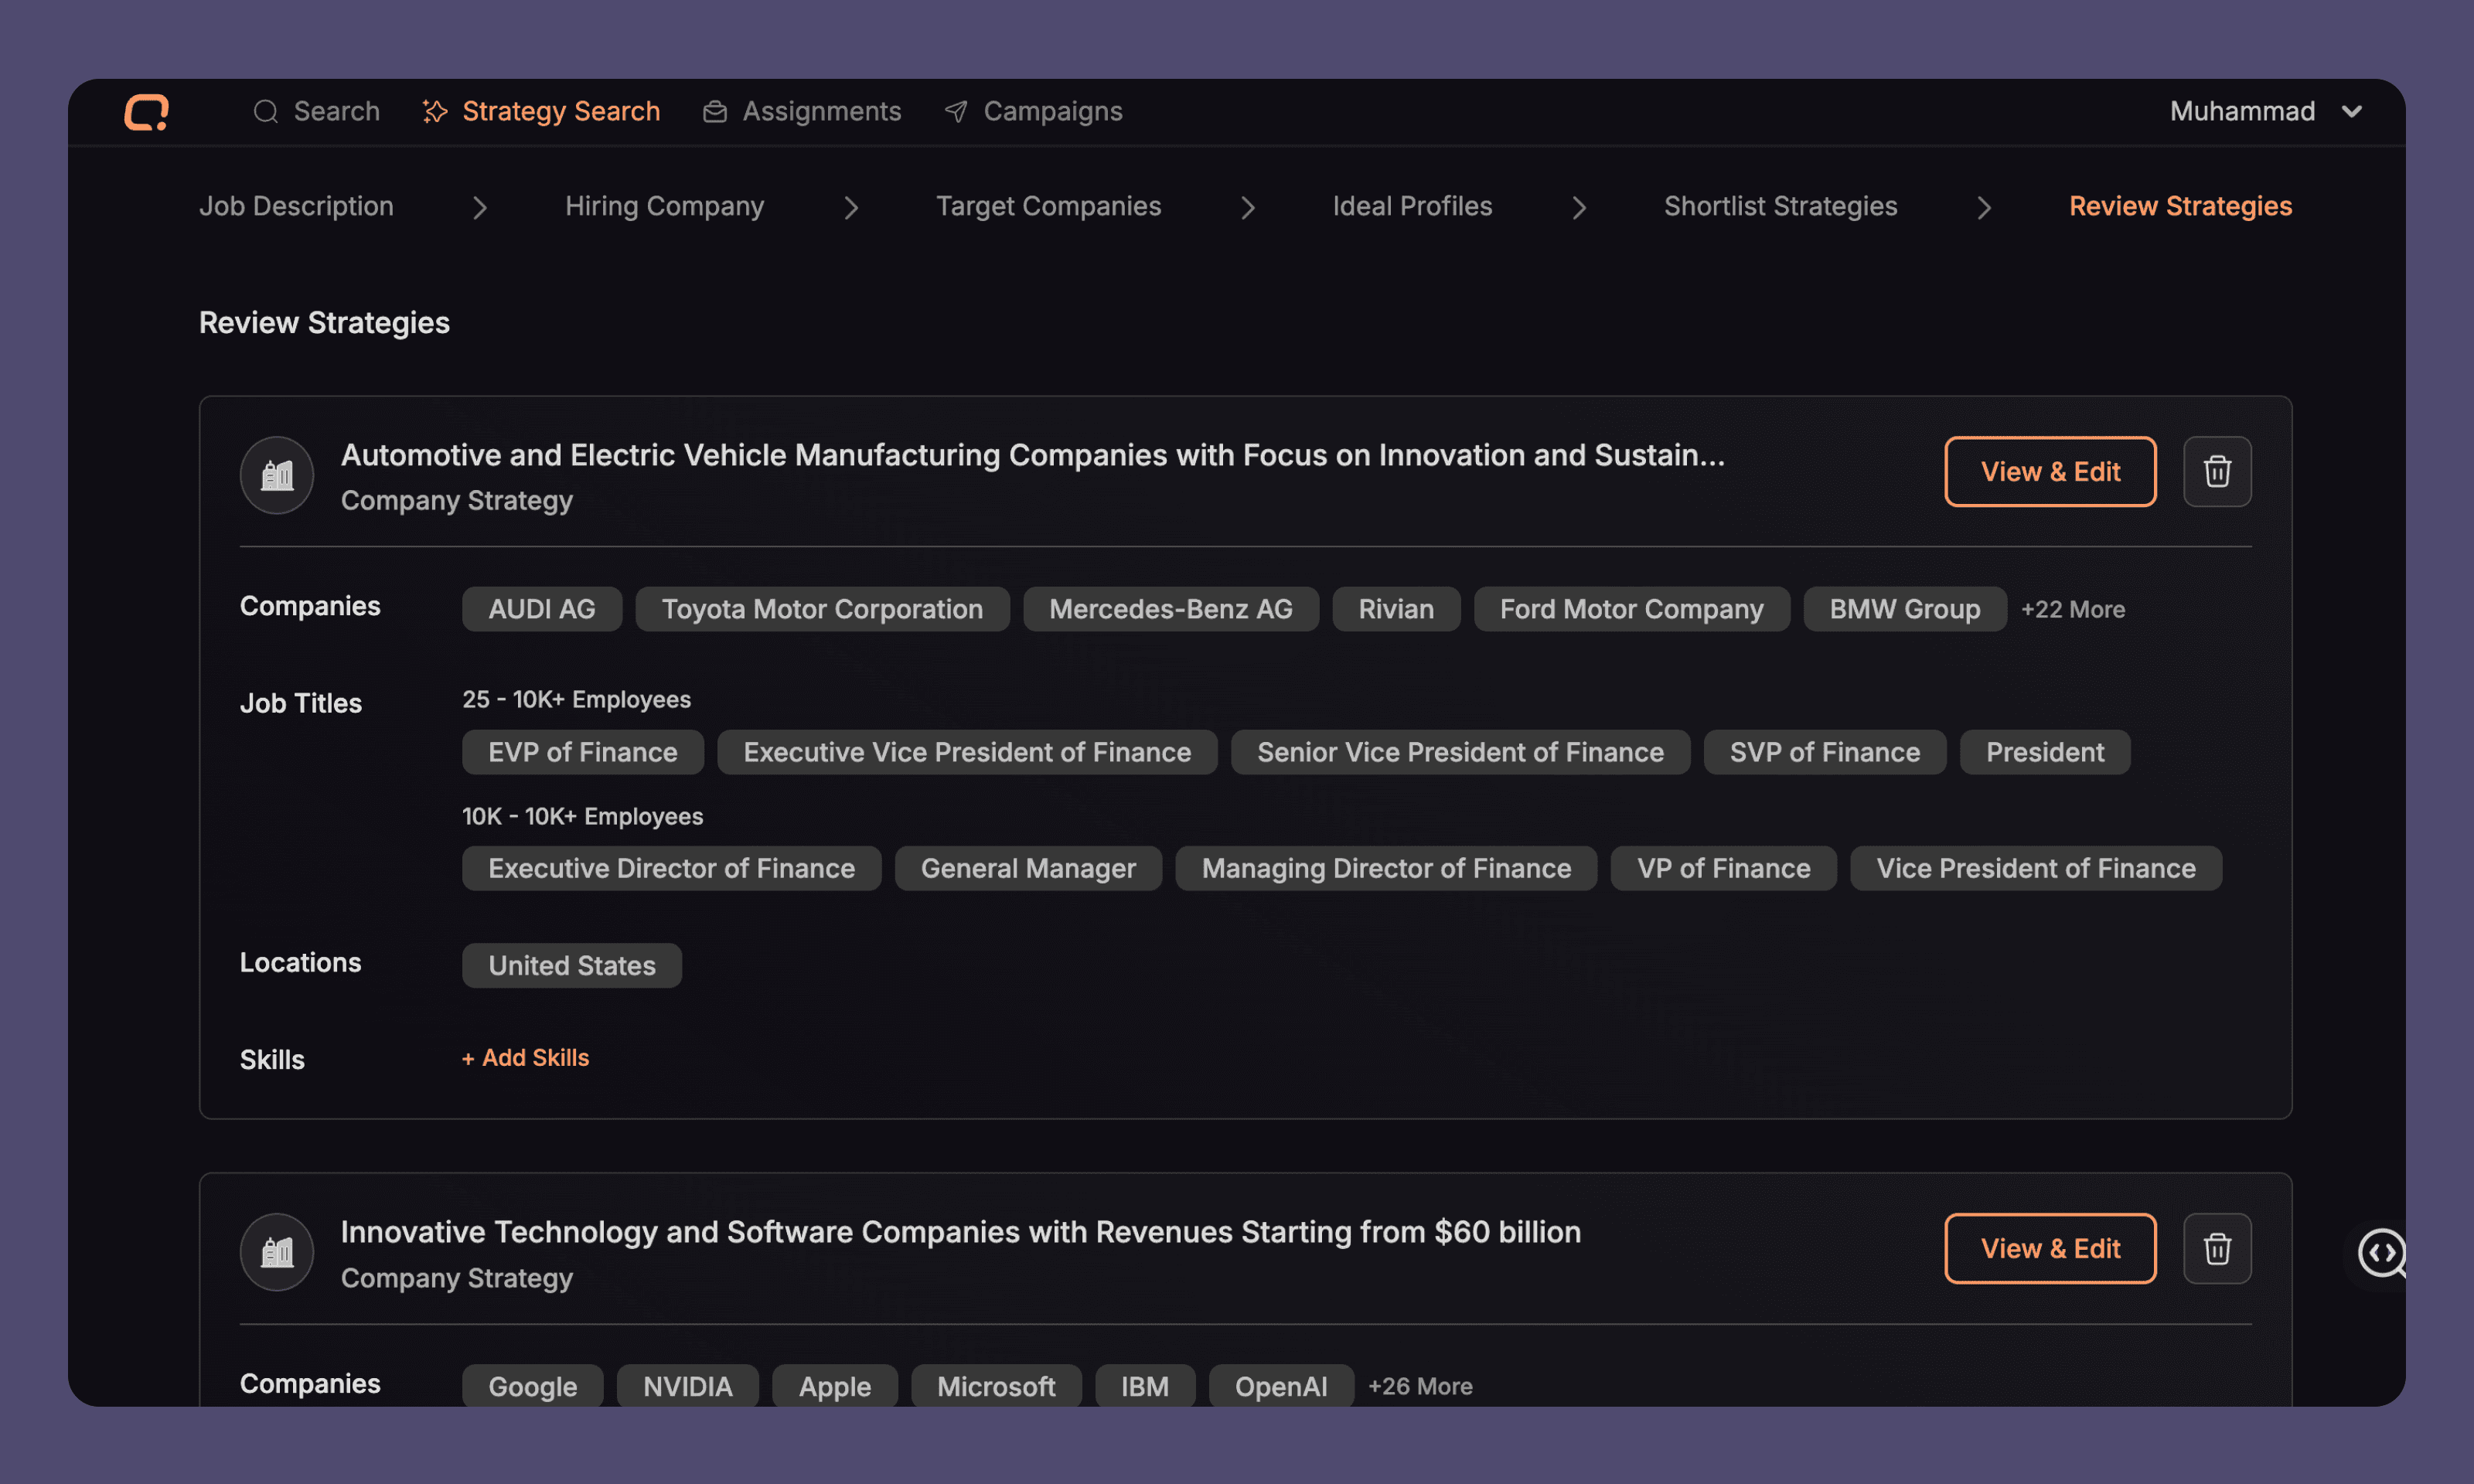Click the Review Strategies page heading

324,322
